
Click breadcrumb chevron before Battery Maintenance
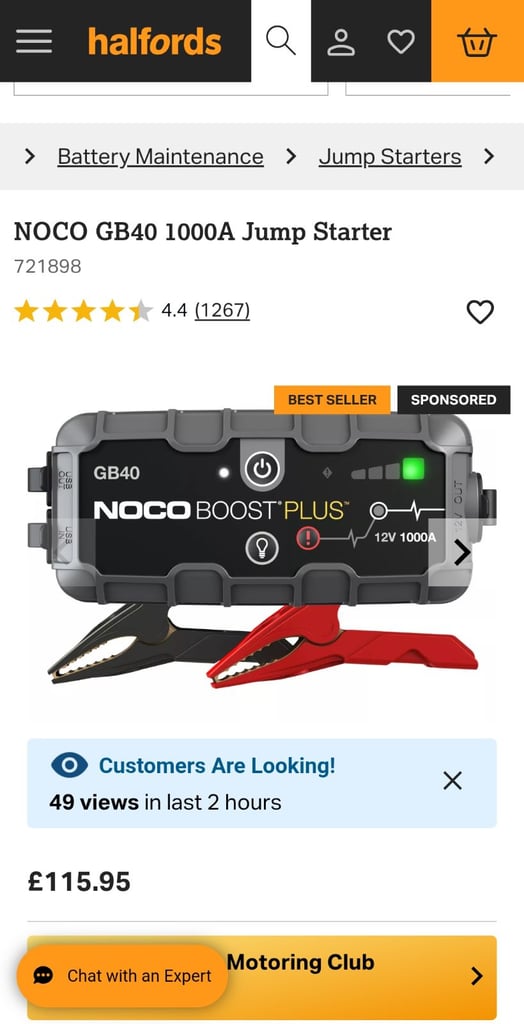click(x=29, y=157)
